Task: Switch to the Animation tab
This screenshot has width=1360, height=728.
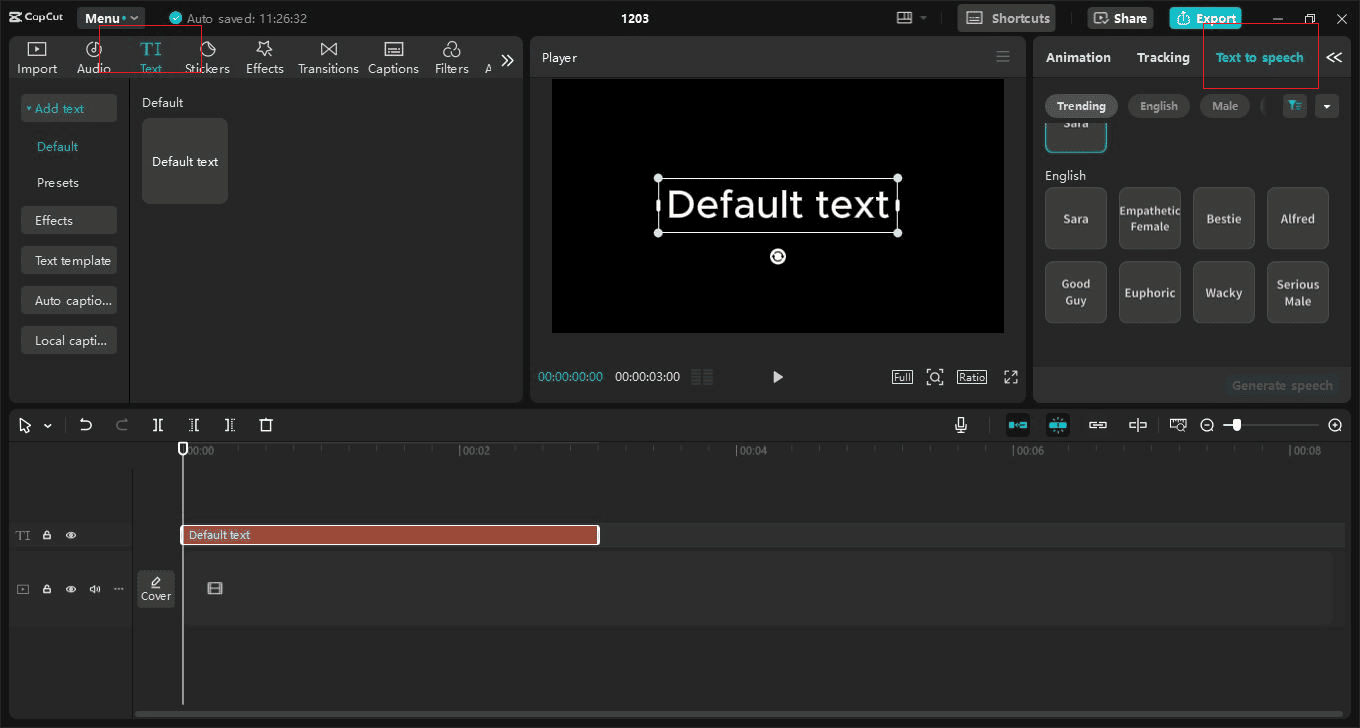Action: [x=1078, y=58]
